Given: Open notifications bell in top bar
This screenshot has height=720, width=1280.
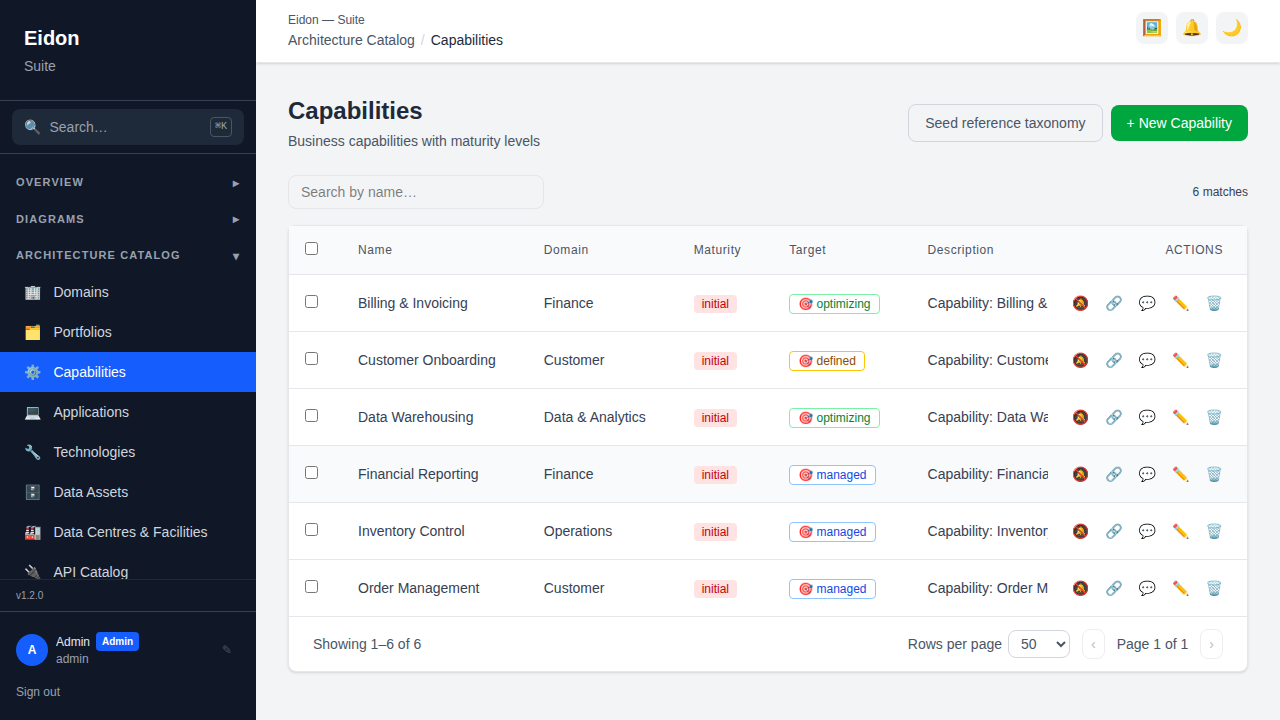Looking at the screenshot, I should (x=1192, y=28).
